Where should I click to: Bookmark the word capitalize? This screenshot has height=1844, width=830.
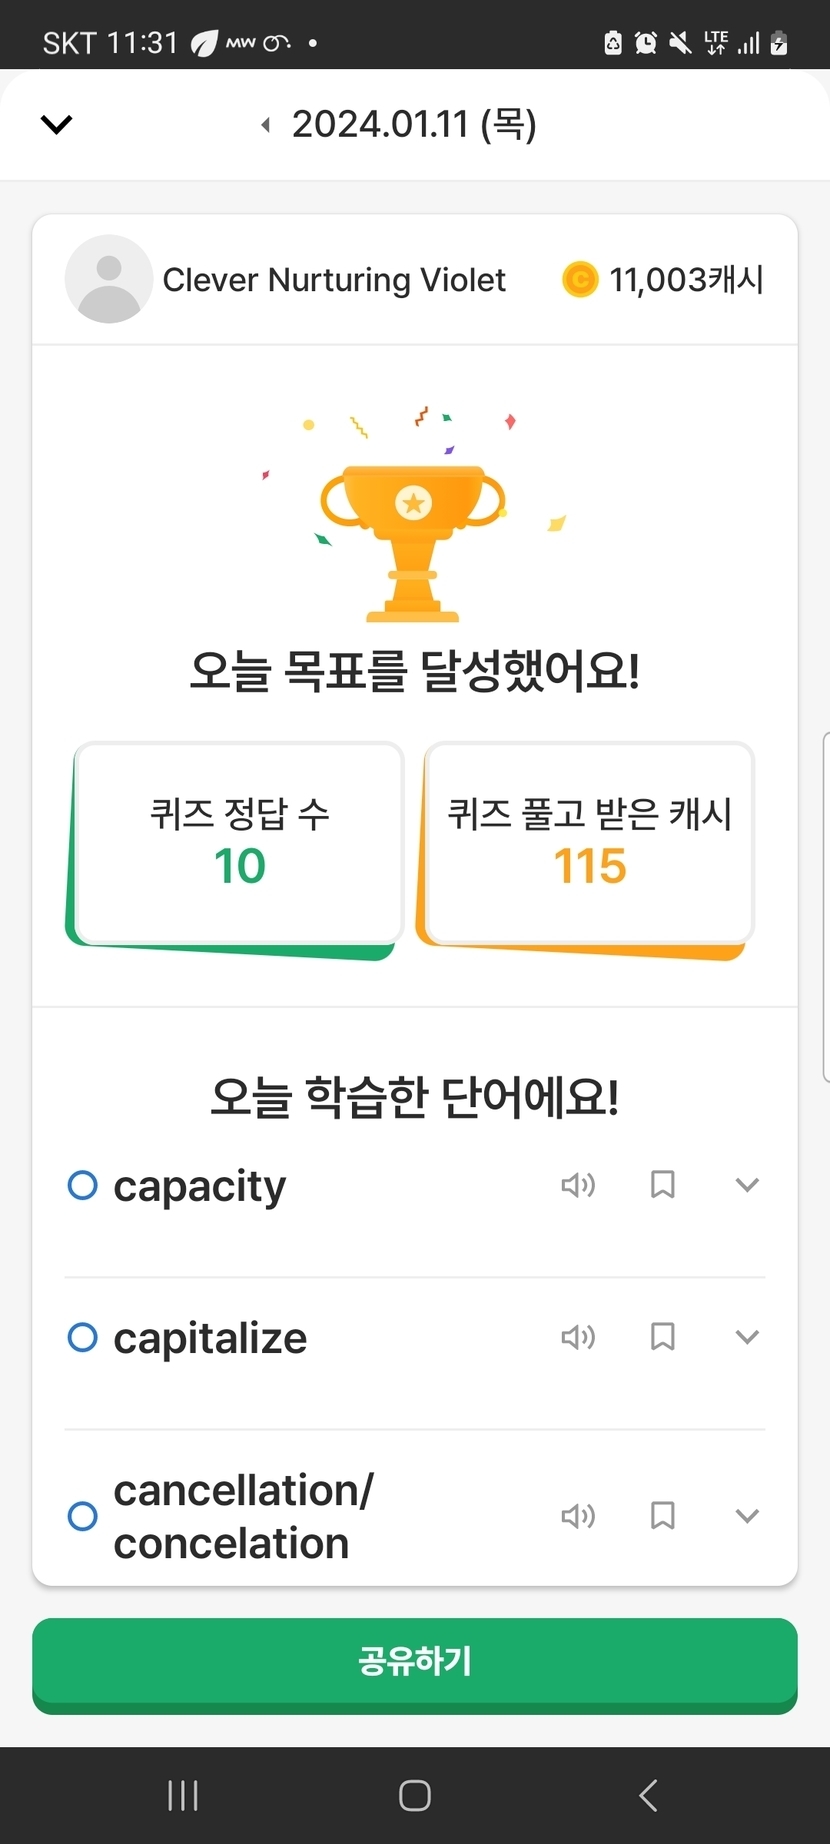[x=662, y=1337]
